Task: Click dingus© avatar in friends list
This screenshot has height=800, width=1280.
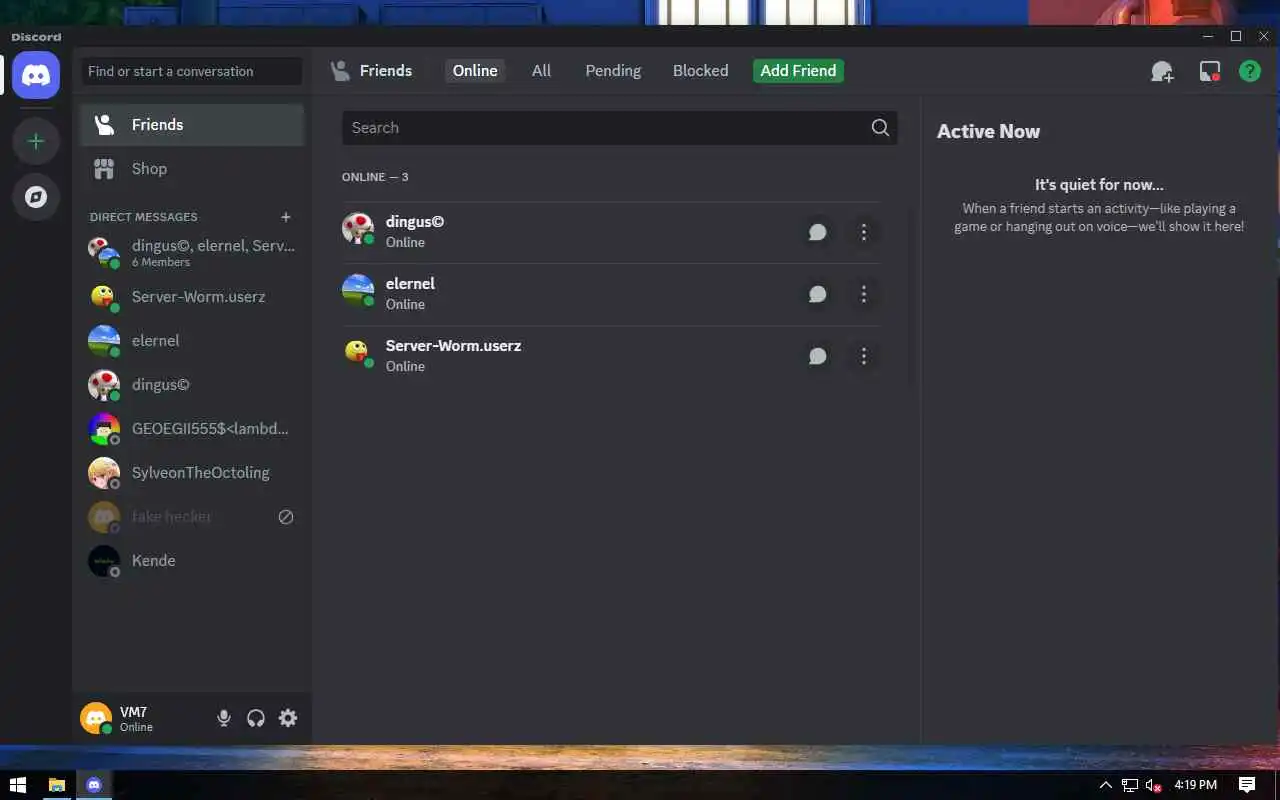Action: pos(358,228)
